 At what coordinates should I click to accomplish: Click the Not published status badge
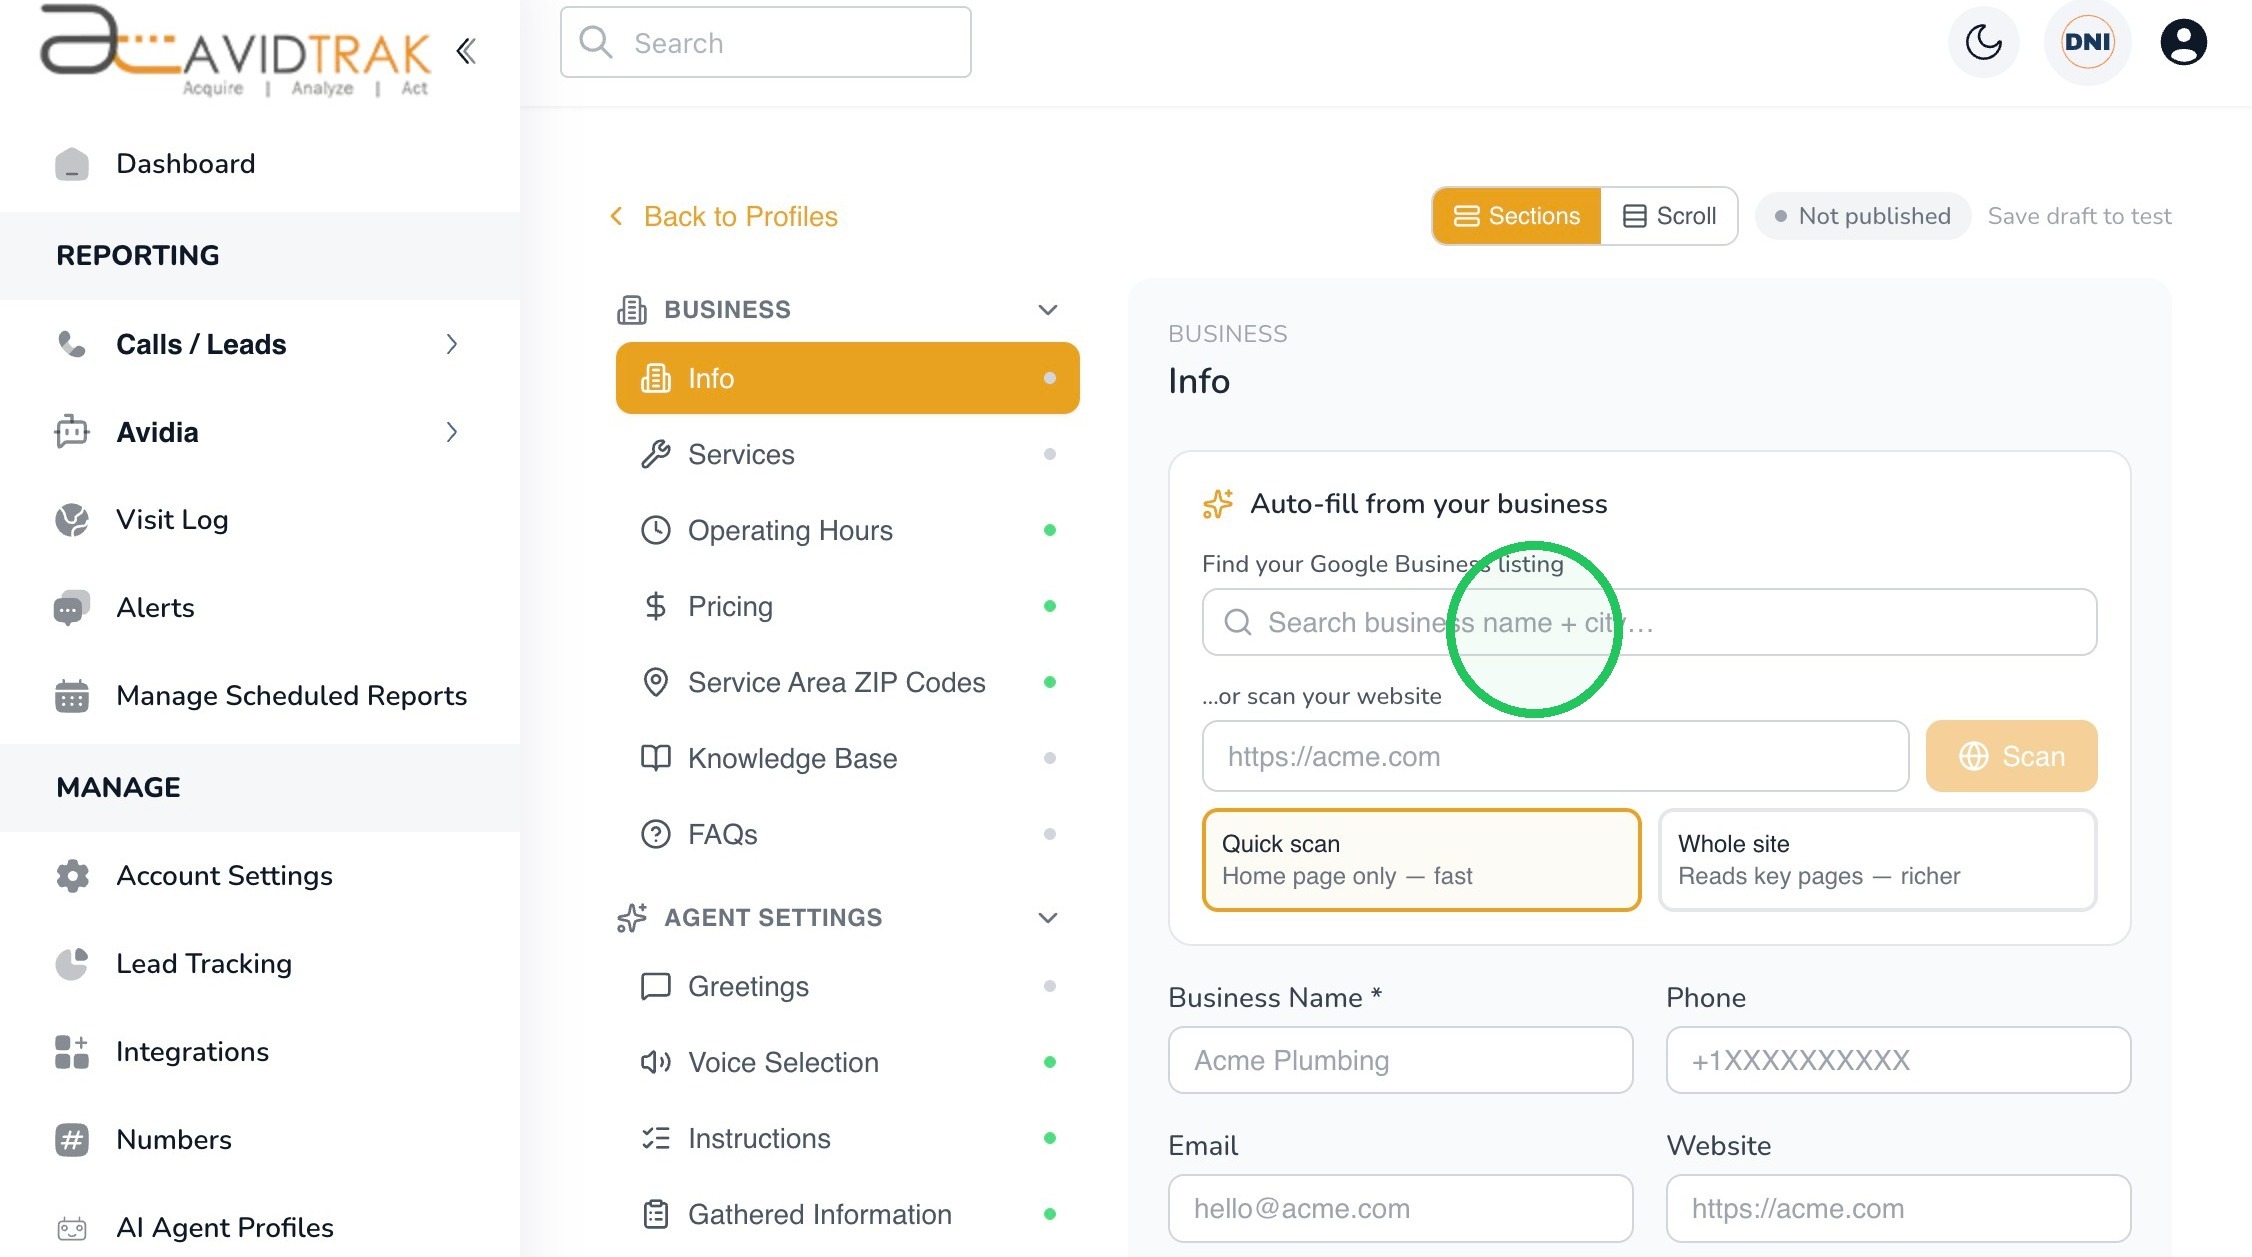click(1863, 216)
